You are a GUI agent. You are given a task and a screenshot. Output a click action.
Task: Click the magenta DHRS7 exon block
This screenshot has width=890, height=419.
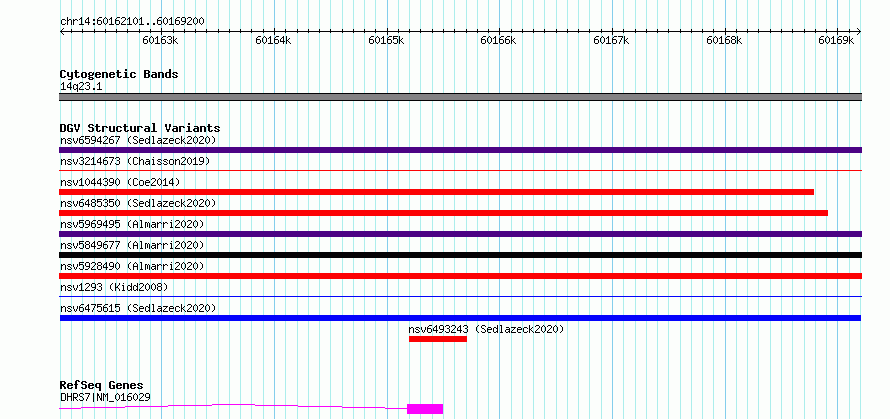point(425,409)
